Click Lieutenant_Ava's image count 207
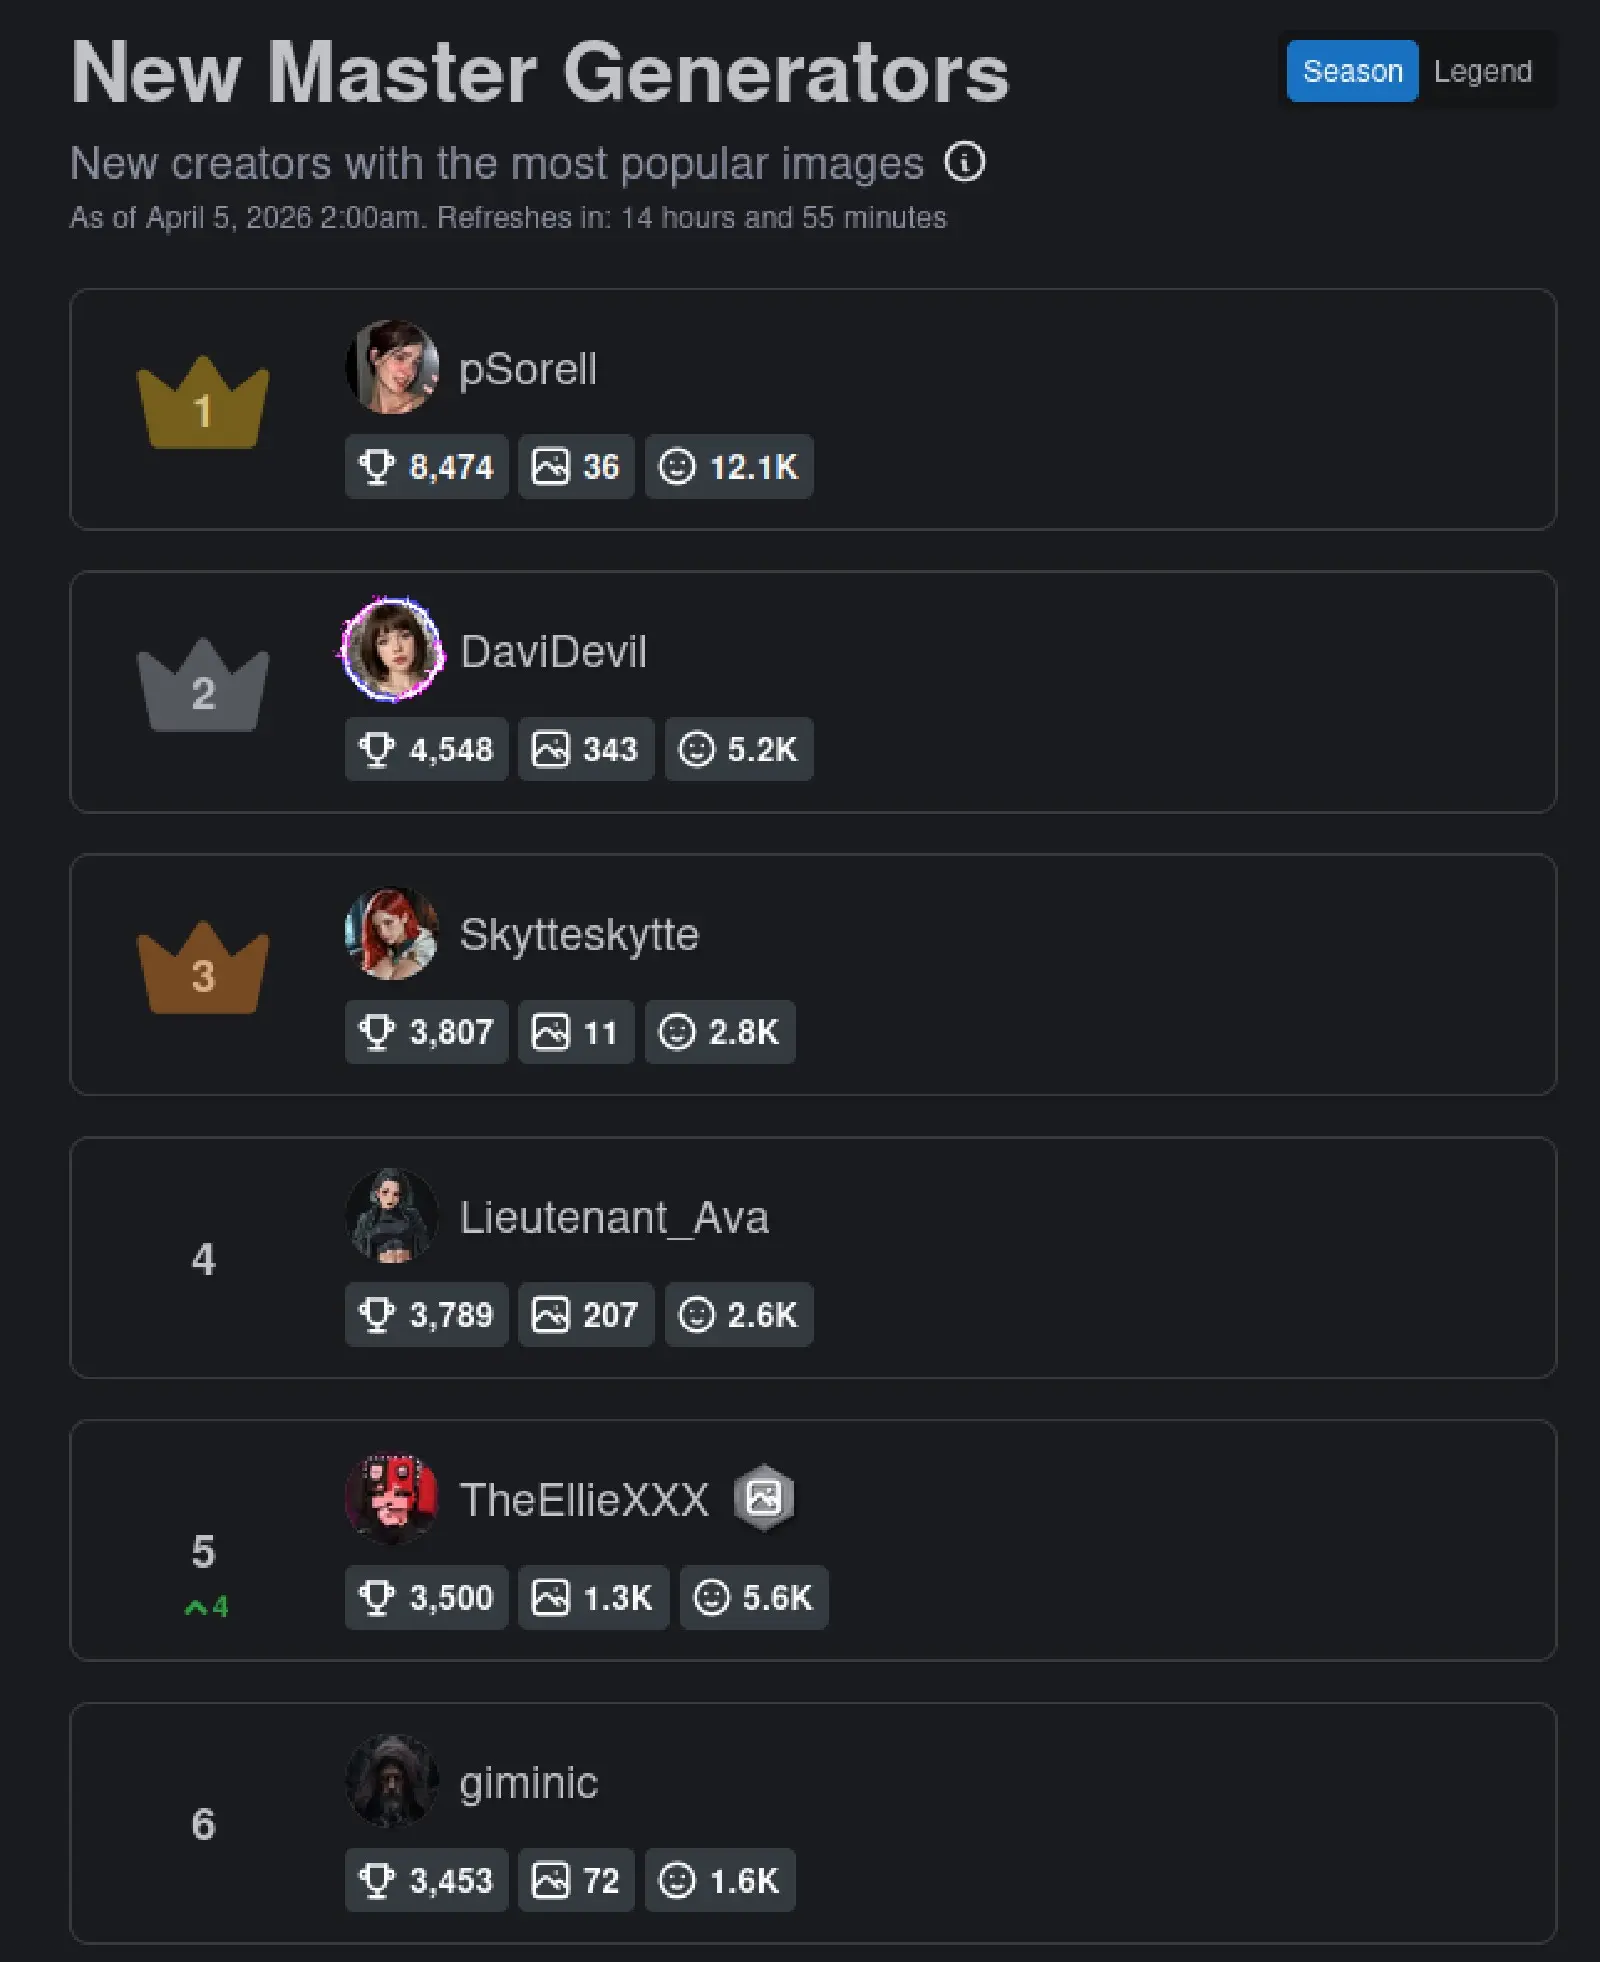This screenshot has height=1962, width=1600. (x=586, y=1315)
